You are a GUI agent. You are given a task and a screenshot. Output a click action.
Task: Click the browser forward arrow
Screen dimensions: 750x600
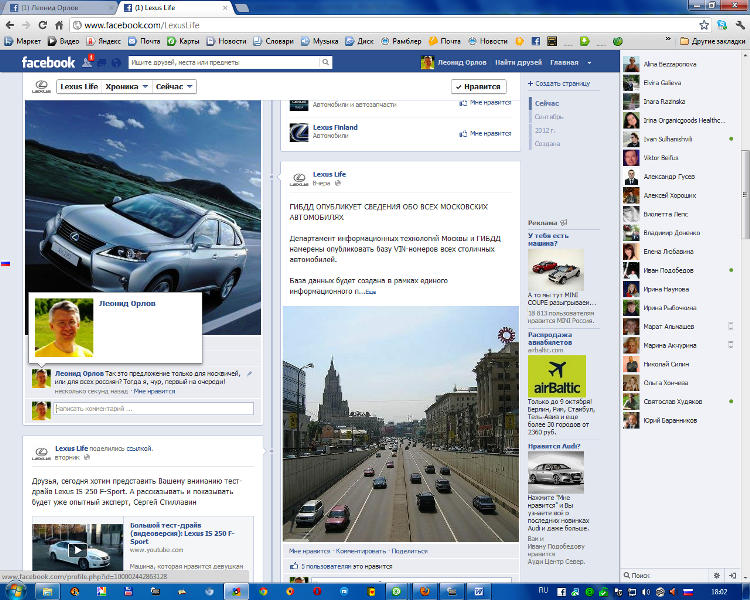pyautogui.click(x=26, y=25)
